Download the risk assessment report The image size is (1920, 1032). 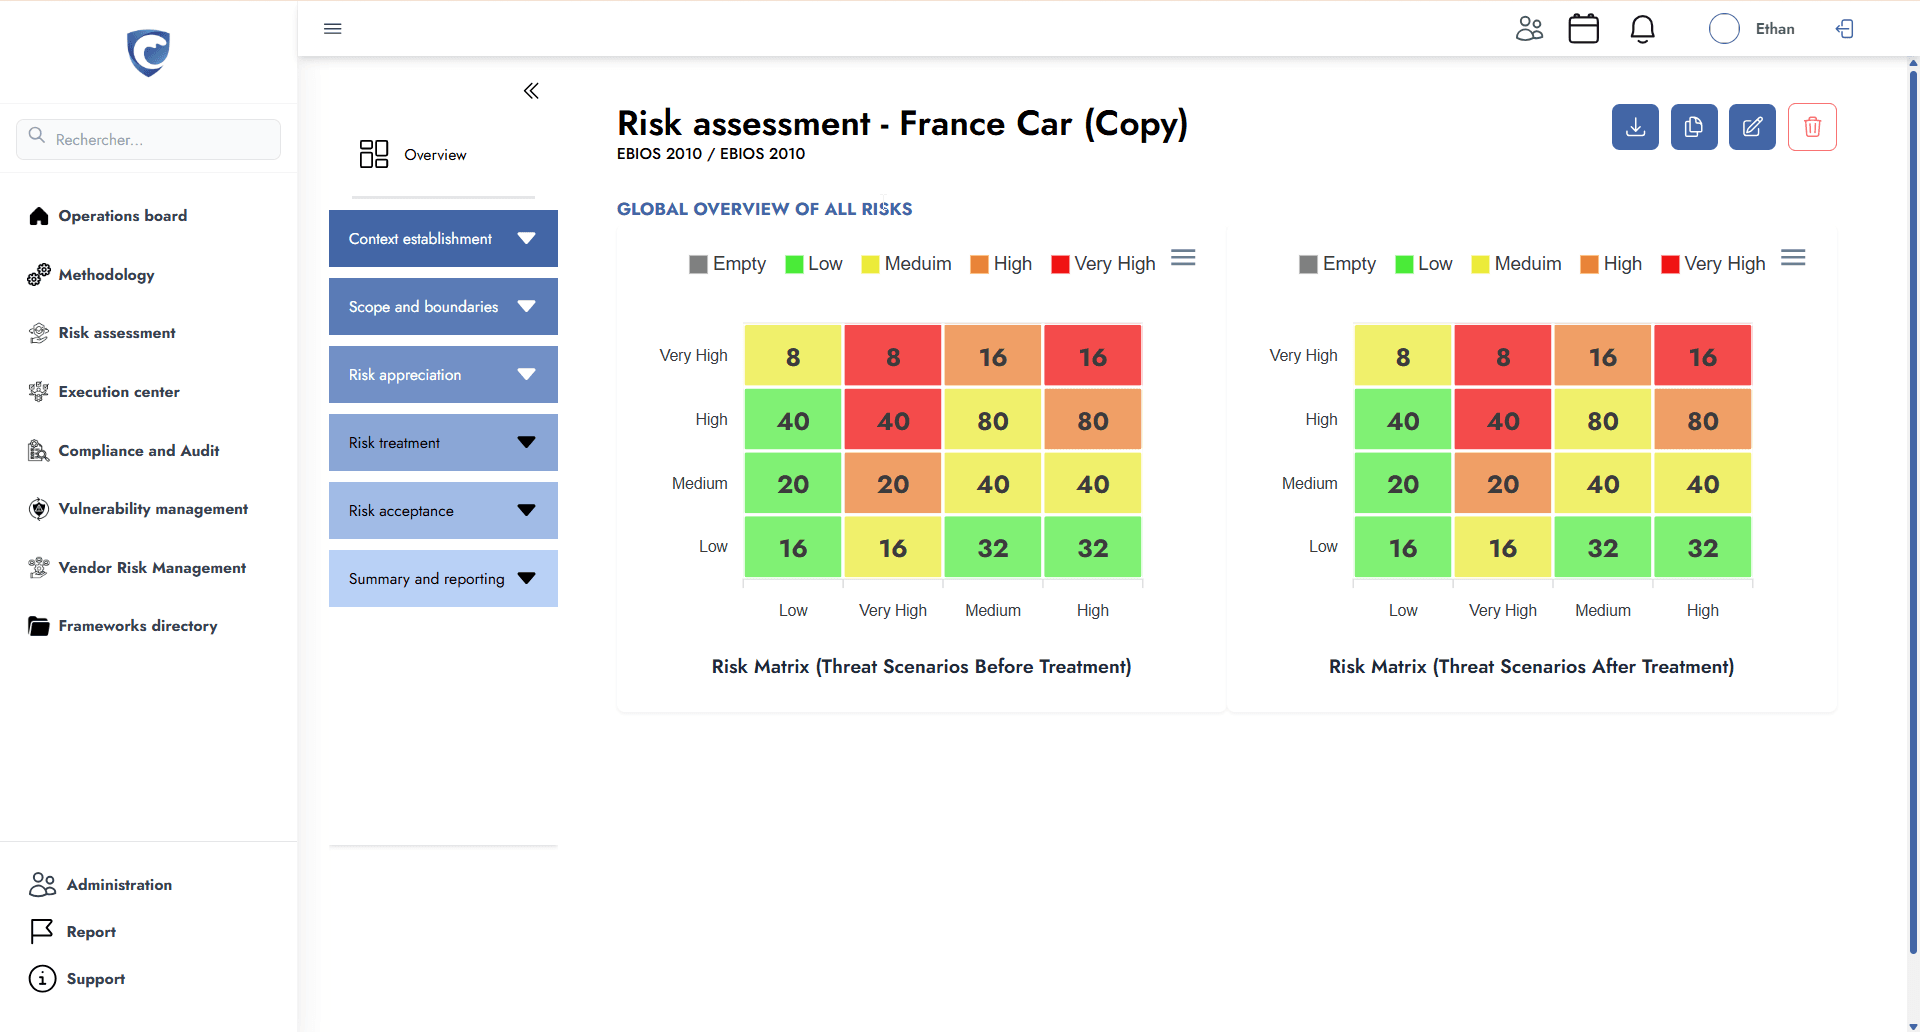click(1634, 127)
